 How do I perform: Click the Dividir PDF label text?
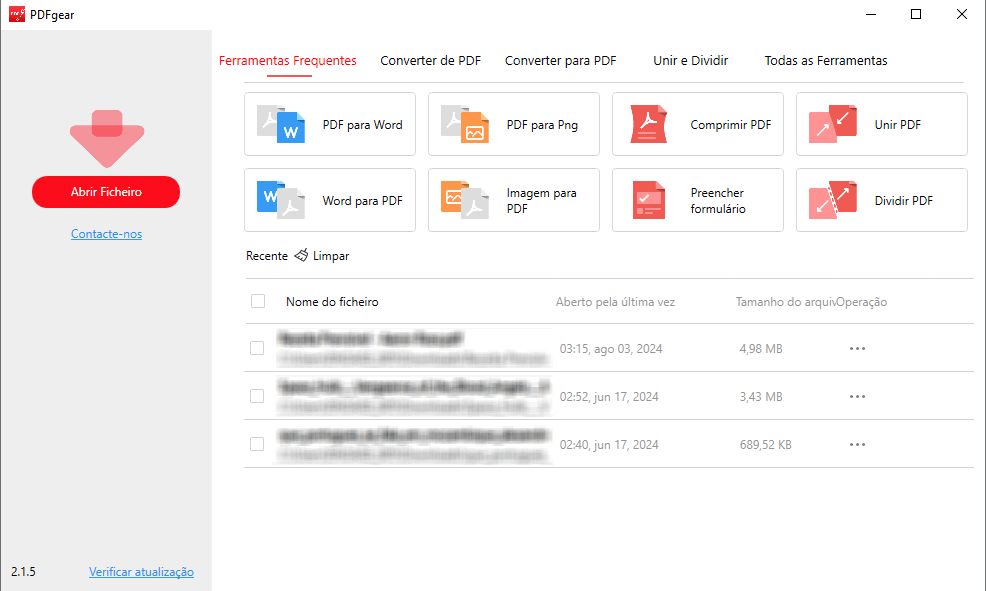[904, 201]
